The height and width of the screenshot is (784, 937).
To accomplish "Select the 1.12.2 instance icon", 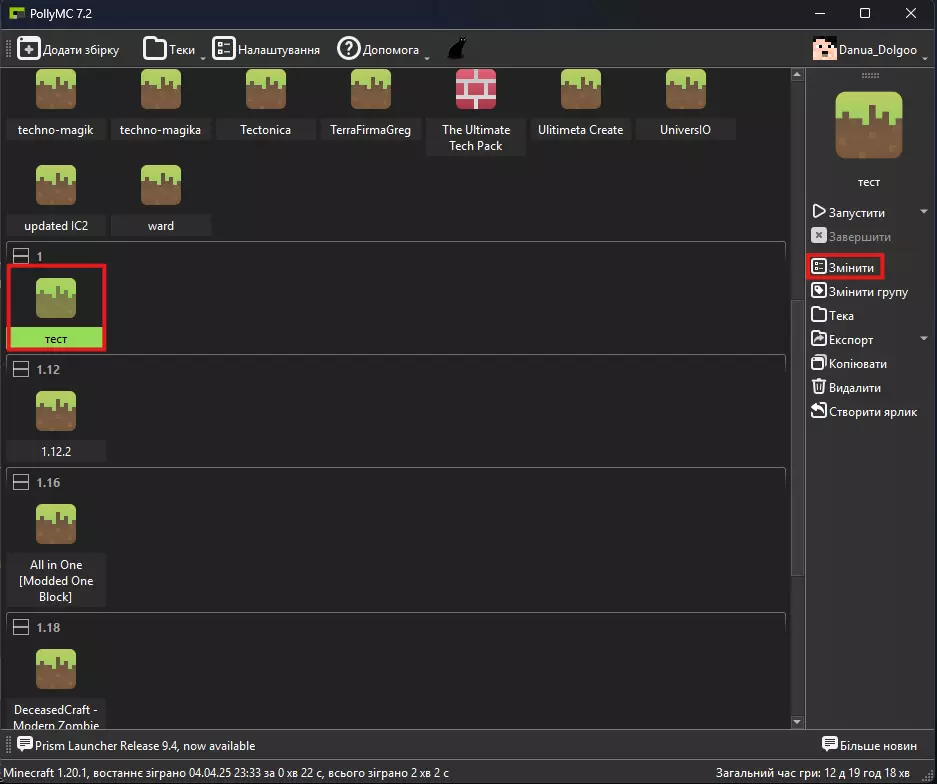I will [x=56, y=411].
